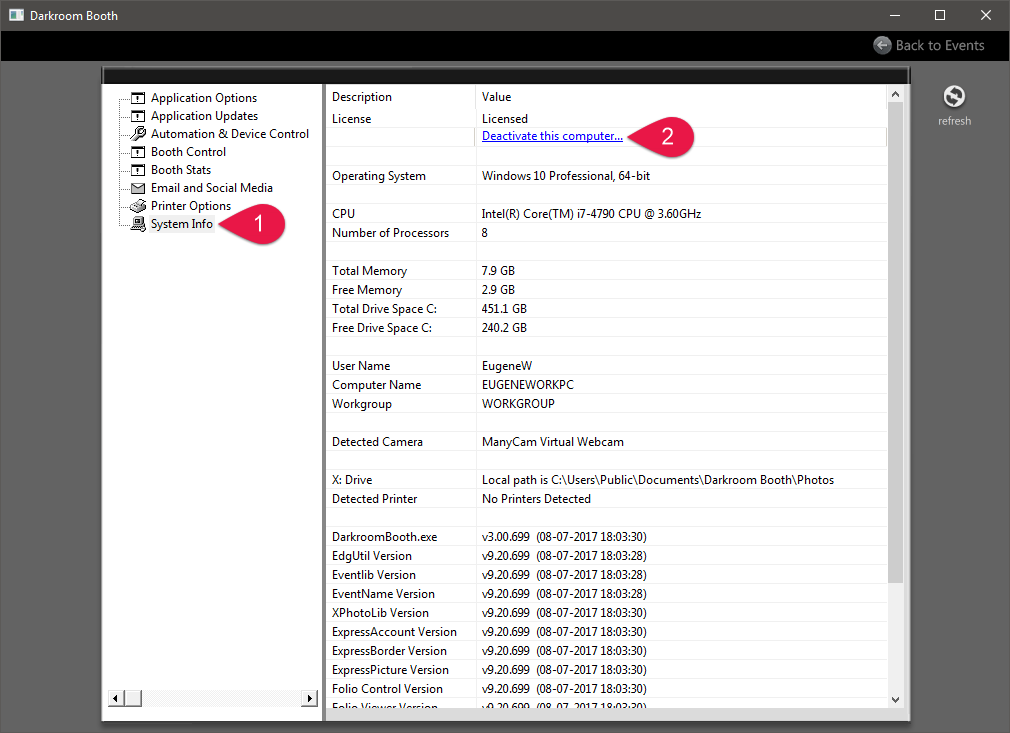Click the No Printers Detected value
Screen dimensions: 1010x733
click(536, 499)
